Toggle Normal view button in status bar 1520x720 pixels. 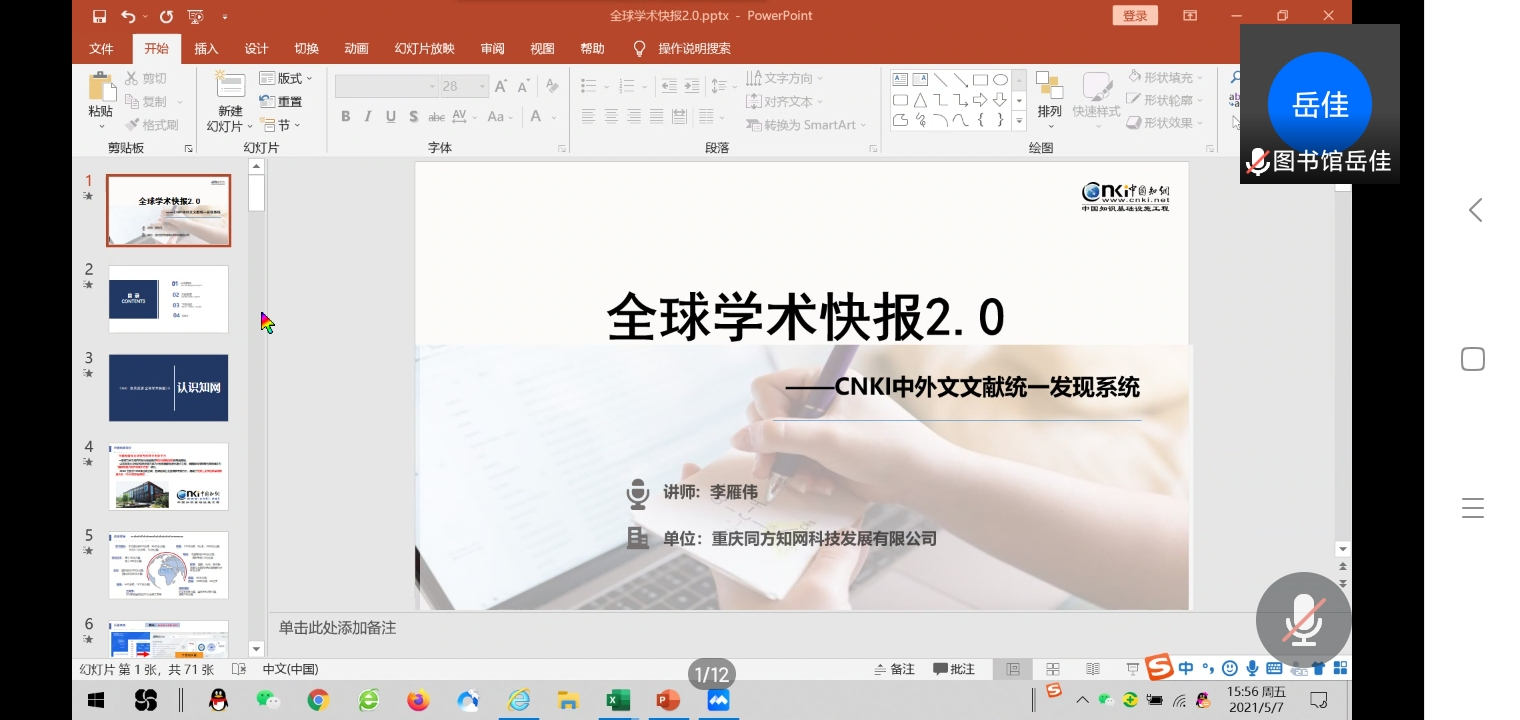[1013, 669]
